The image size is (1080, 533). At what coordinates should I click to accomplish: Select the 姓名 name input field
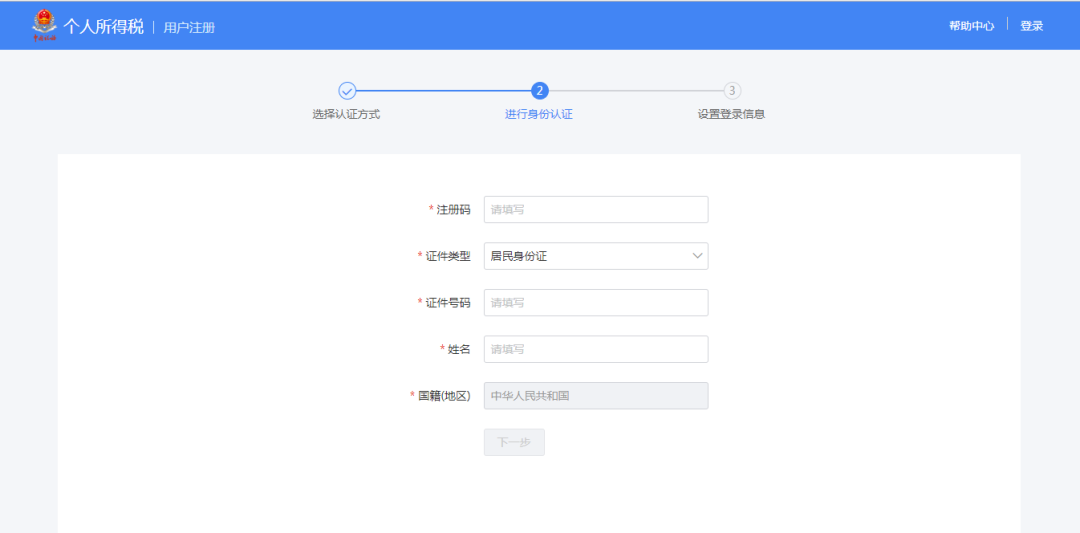[x=596, y=349]
